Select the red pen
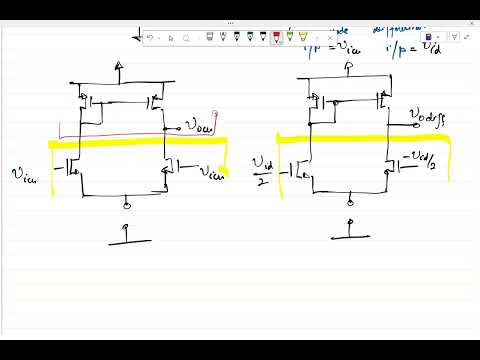This screenshot has height=360, width=480. [x=277, y=38]
